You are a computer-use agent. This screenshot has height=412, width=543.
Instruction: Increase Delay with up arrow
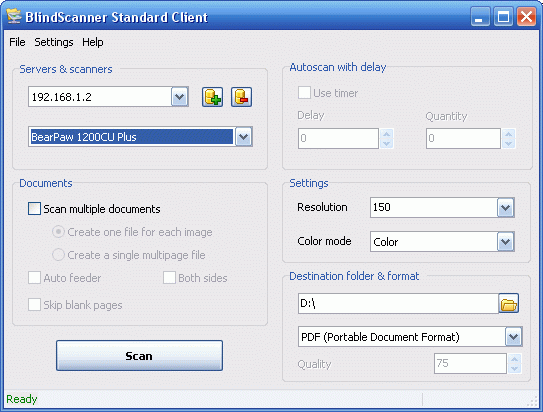point(387,134)
